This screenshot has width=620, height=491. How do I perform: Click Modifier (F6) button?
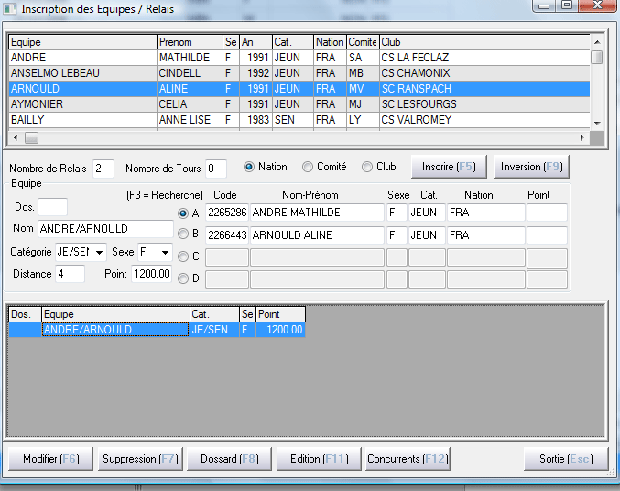[x=50, y=459]
